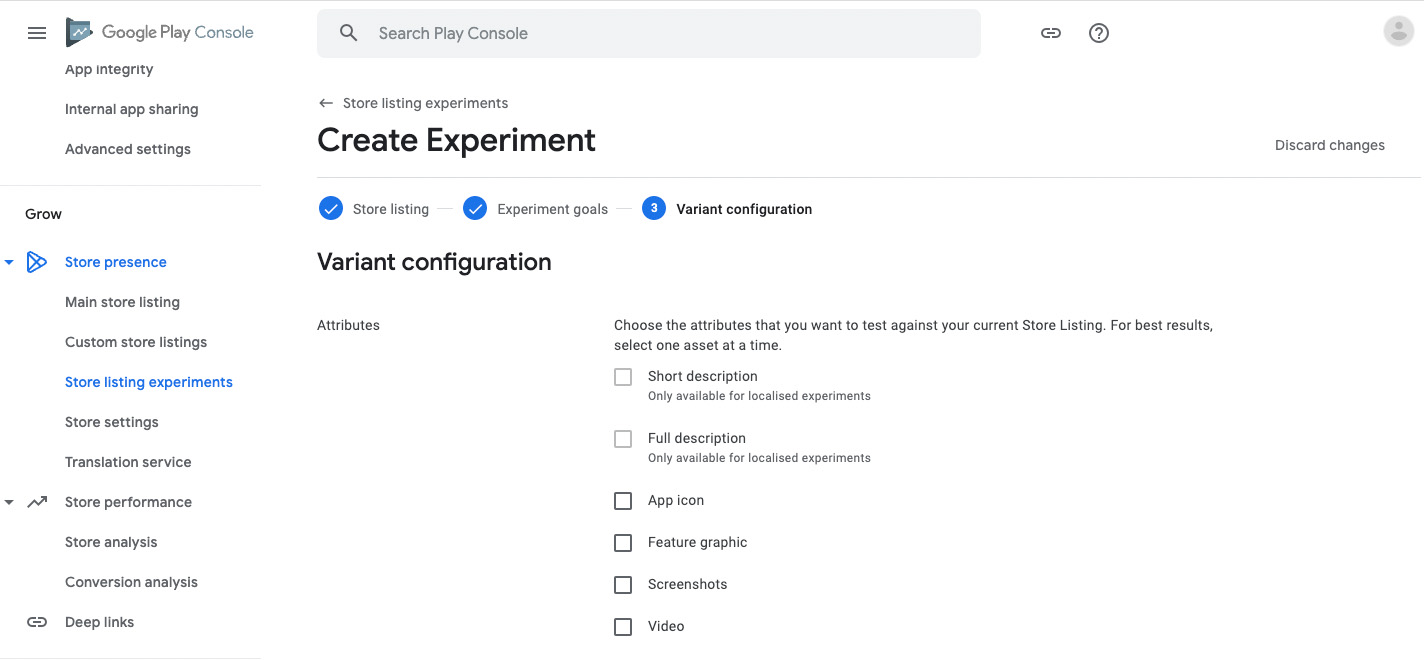This screenshot has width=1424, height=660.
Task: Enable the App icon checkbox
Action: (x=623, y=501)
